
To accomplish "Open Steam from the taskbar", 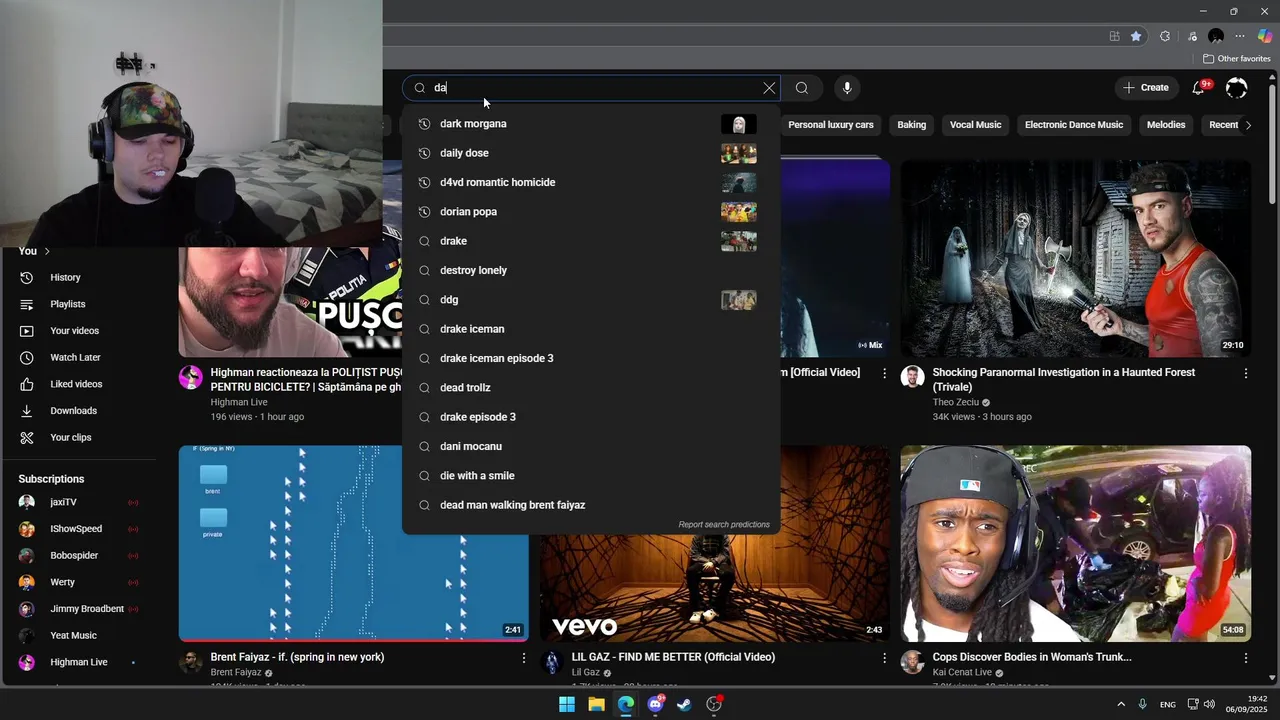I will pos(684,704).
